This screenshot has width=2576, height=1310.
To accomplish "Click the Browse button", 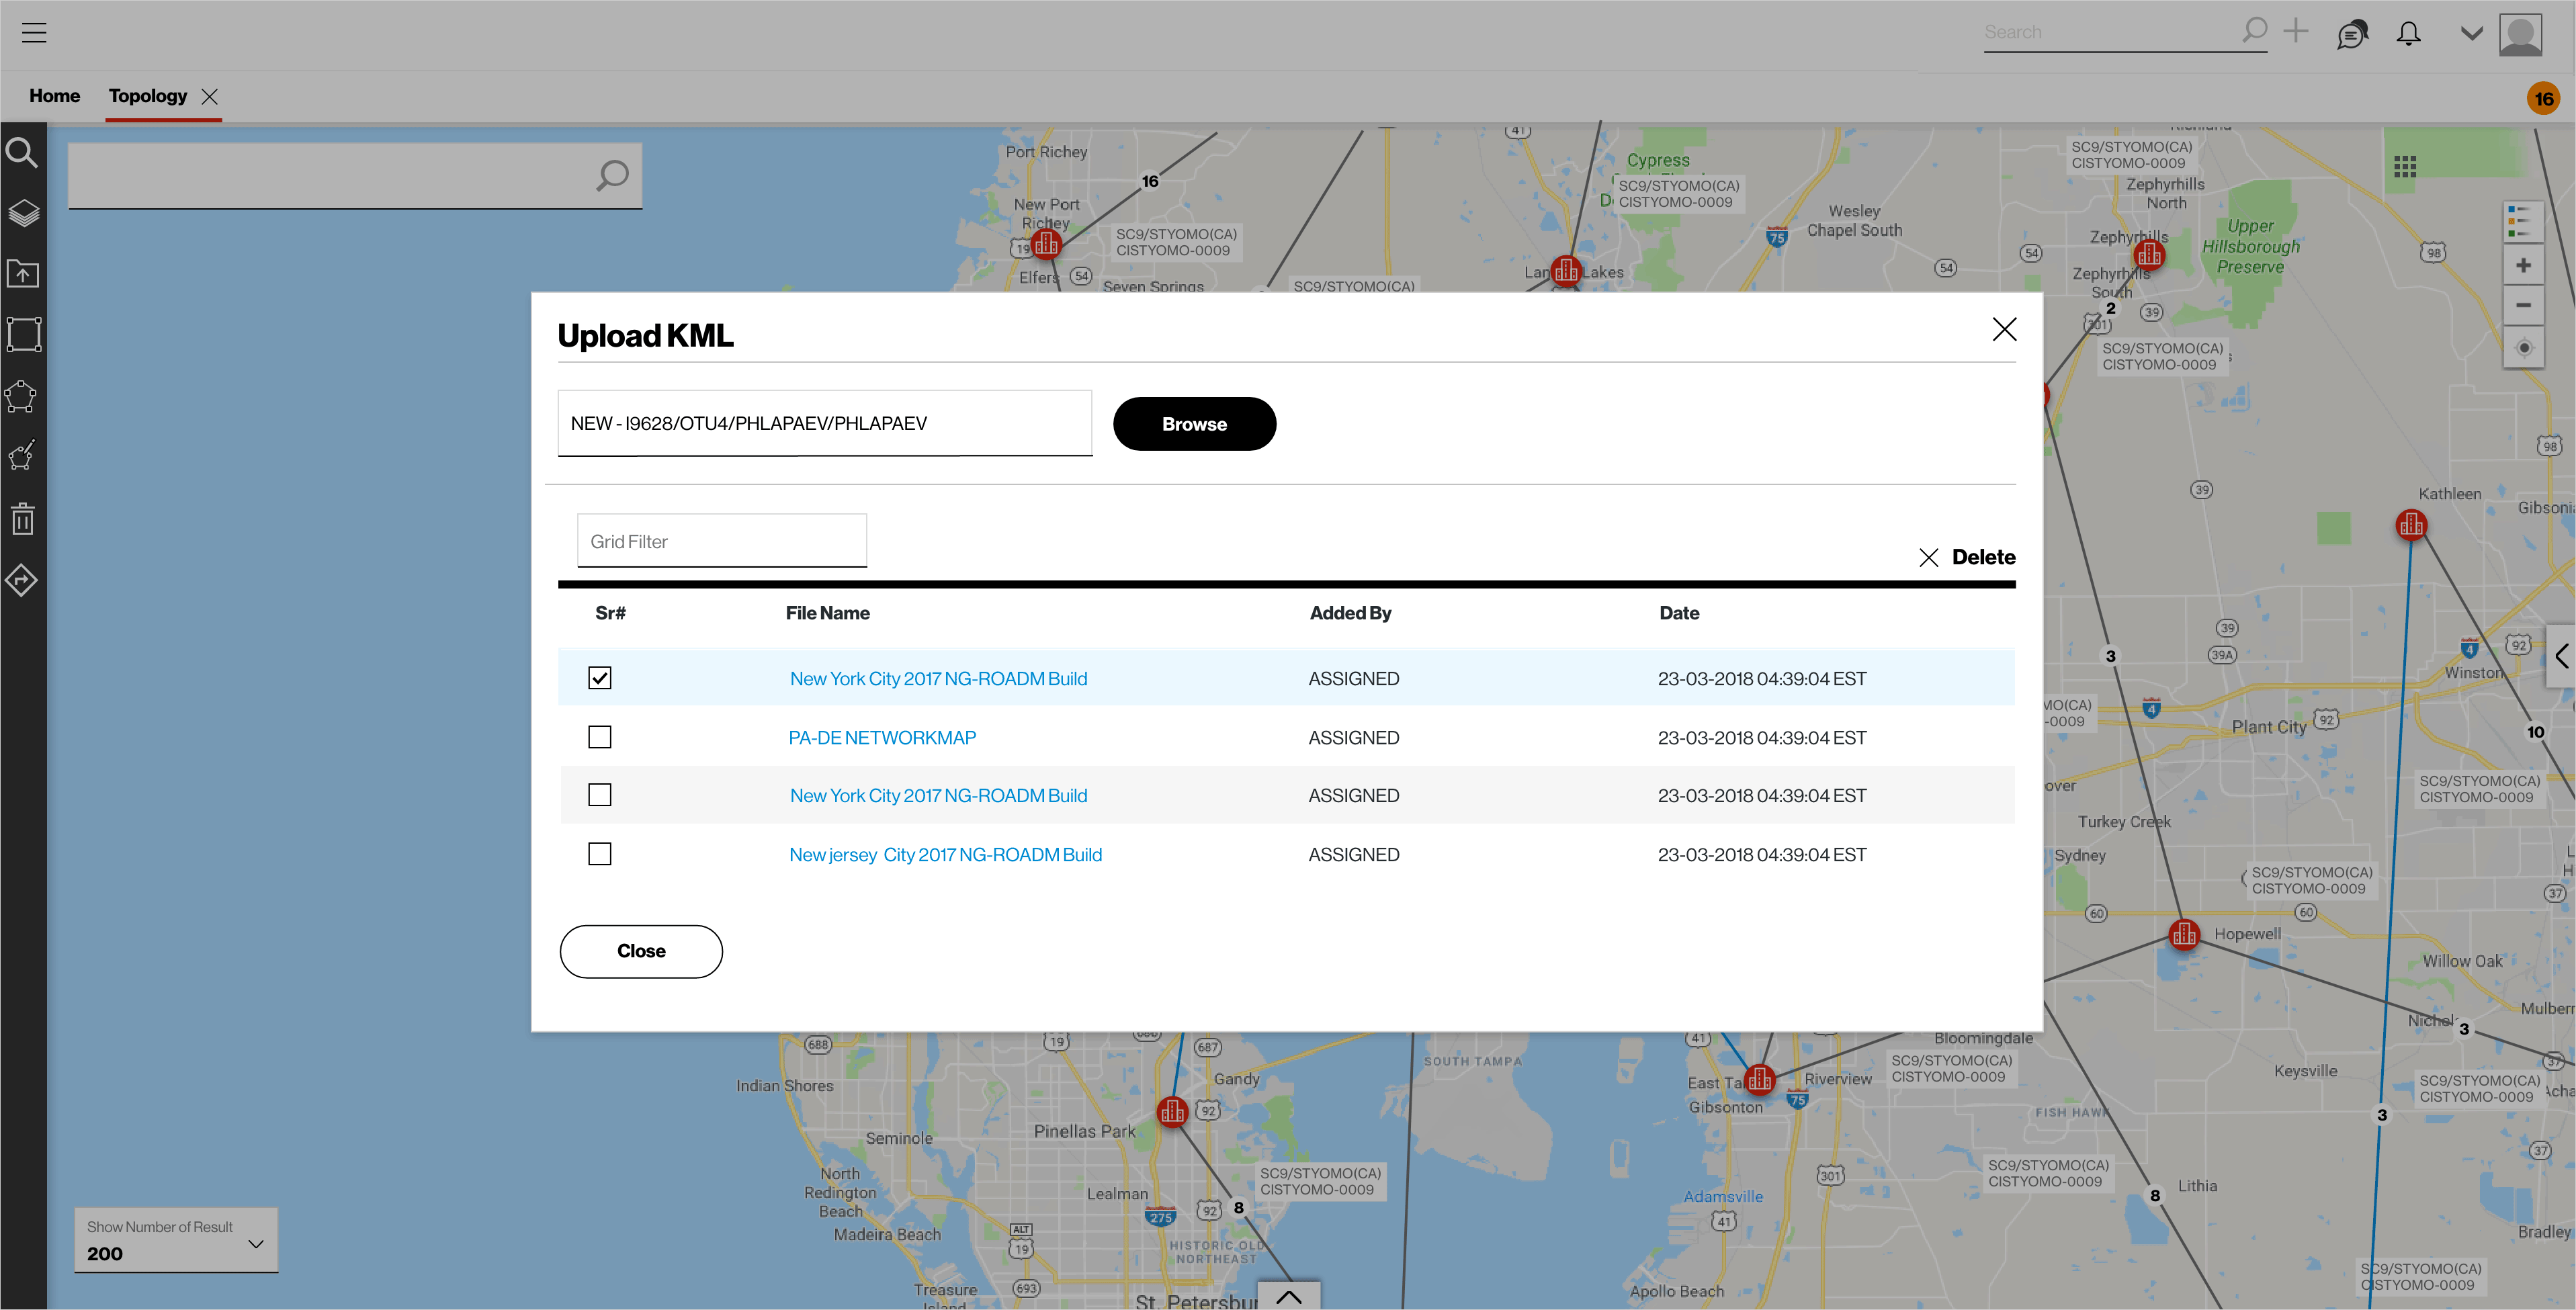I will pyautogui.click(x=1194, y=423).
